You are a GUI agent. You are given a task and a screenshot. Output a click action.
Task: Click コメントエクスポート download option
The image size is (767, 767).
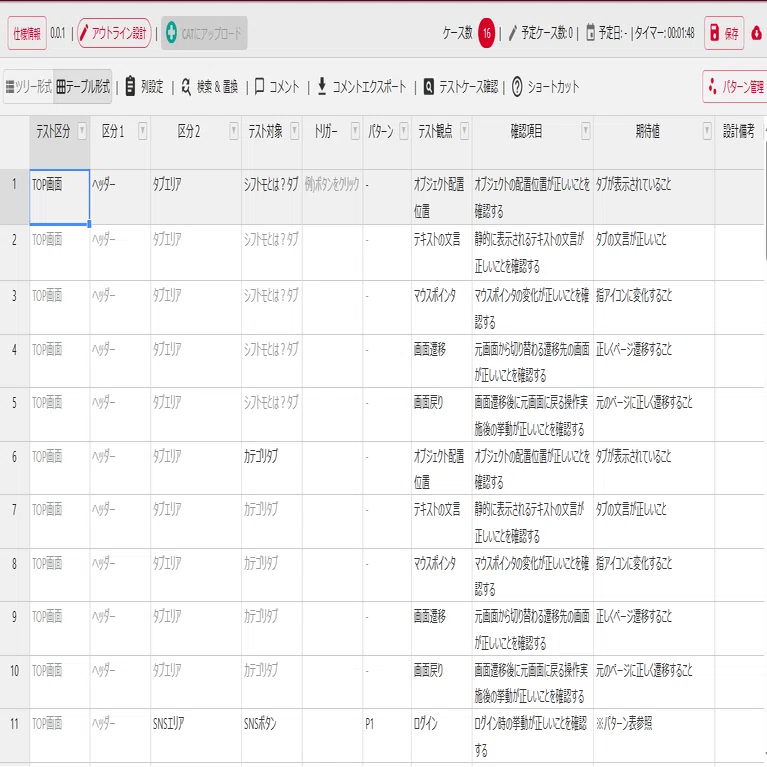(x=362, y=87)
